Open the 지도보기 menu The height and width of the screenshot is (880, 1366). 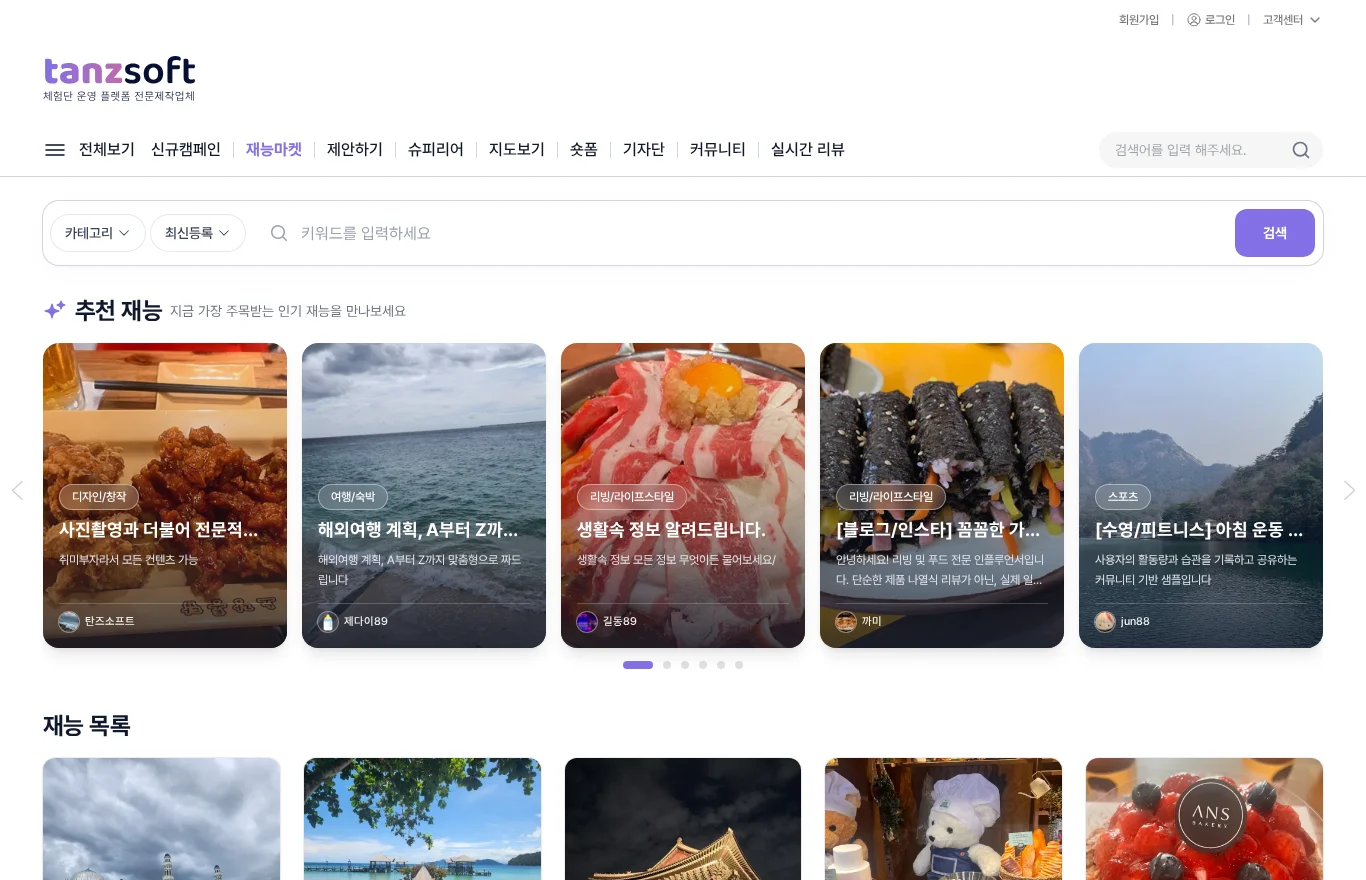coord(517,150)
